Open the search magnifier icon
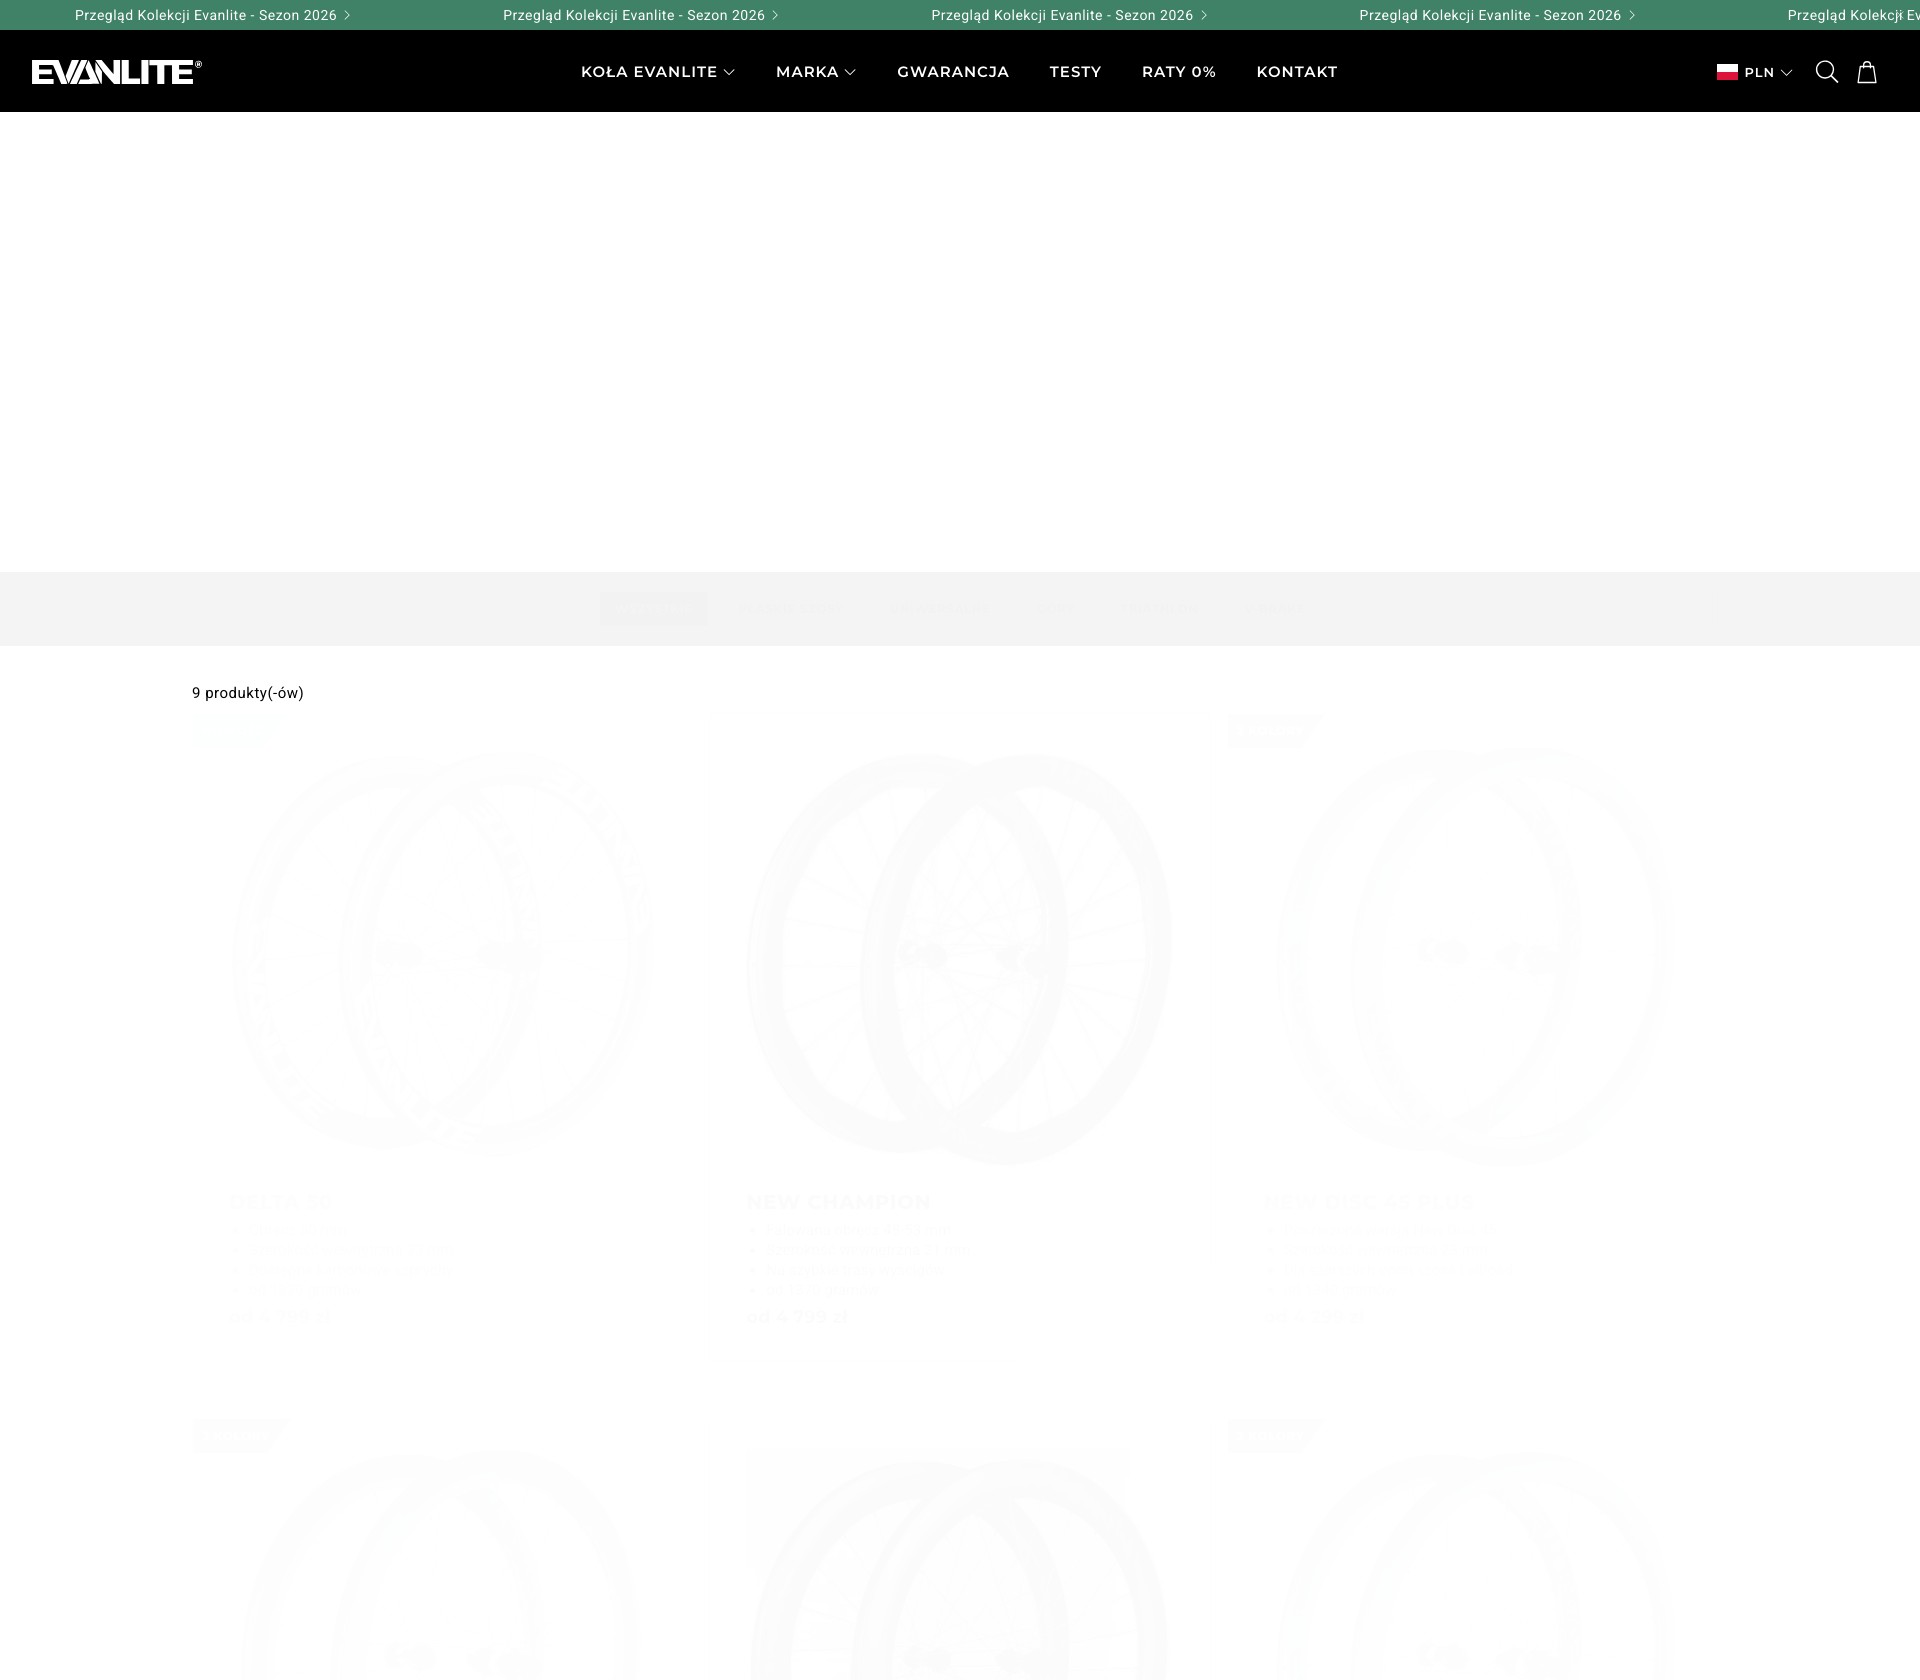1920x1680 pixels. (x=1826, y=72)
